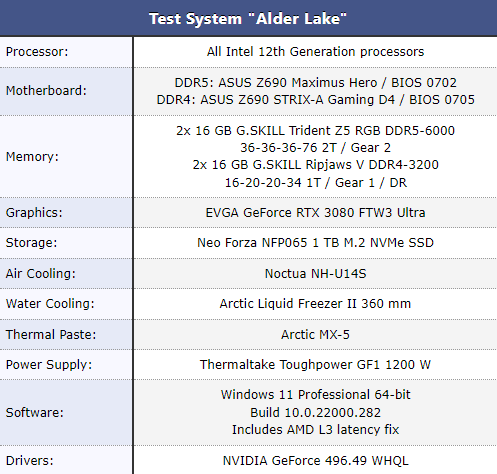Select the Processor: row label

(37, 52)
